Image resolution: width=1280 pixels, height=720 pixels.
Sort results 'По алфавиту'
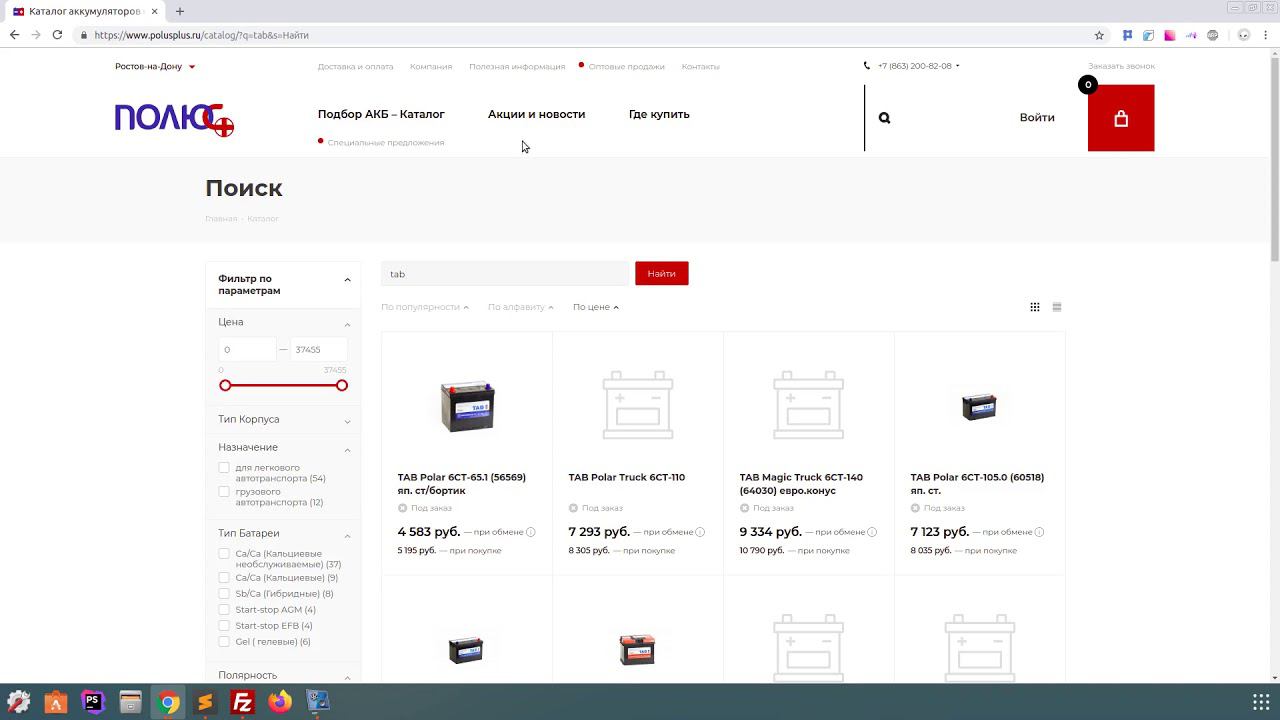point(521,307)
